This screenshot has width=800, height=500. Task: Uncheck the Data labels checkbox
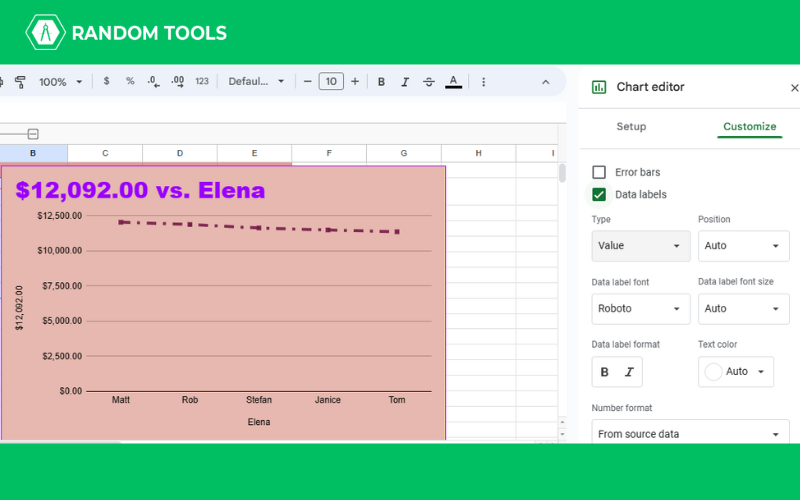[599, 194]
